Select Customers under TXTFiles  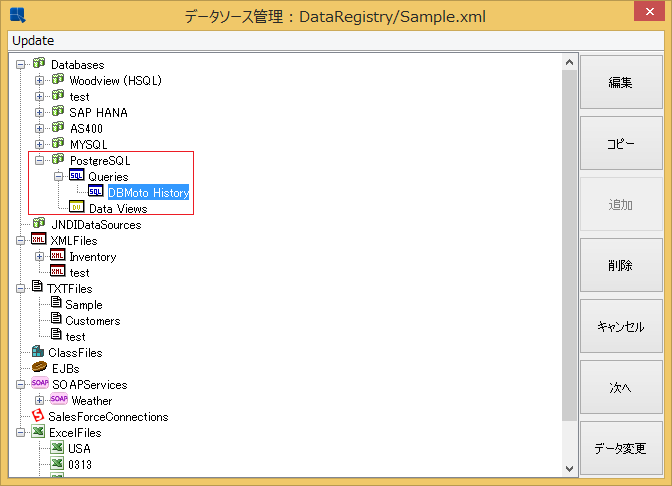click(x=93, y=321)
